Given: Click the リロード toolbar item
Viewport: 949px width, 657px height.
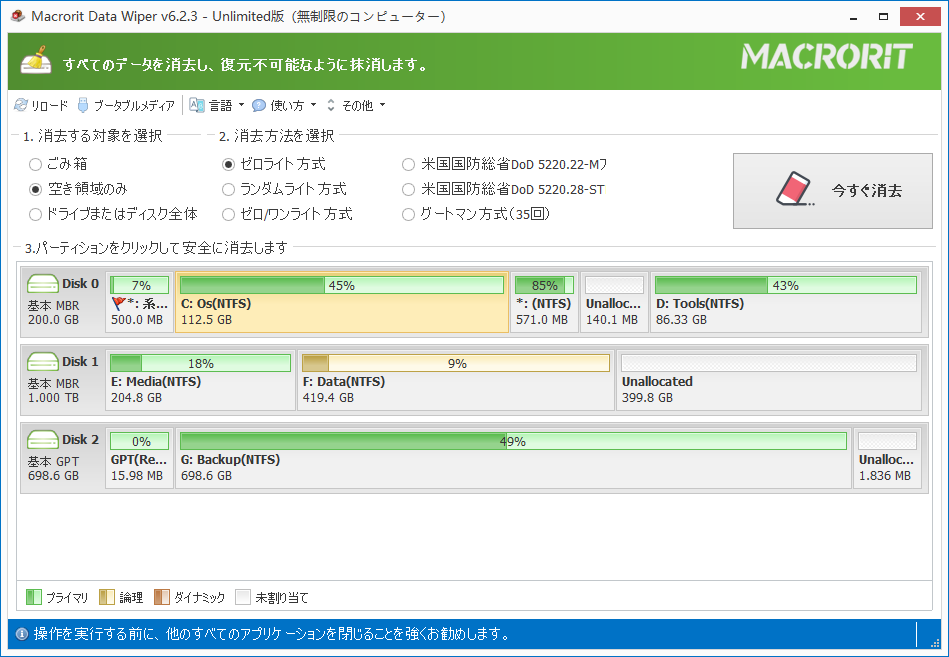Looking at the screenshot, I should [x=41, y=105].
